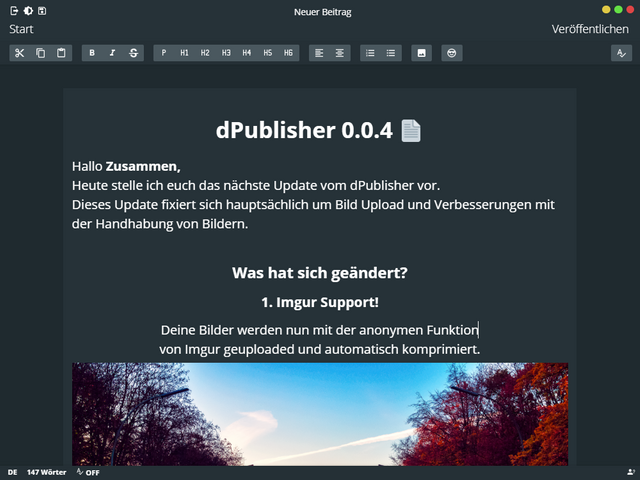Click the save floppy disk icon
640x480 pixels.
coord(42,11)
